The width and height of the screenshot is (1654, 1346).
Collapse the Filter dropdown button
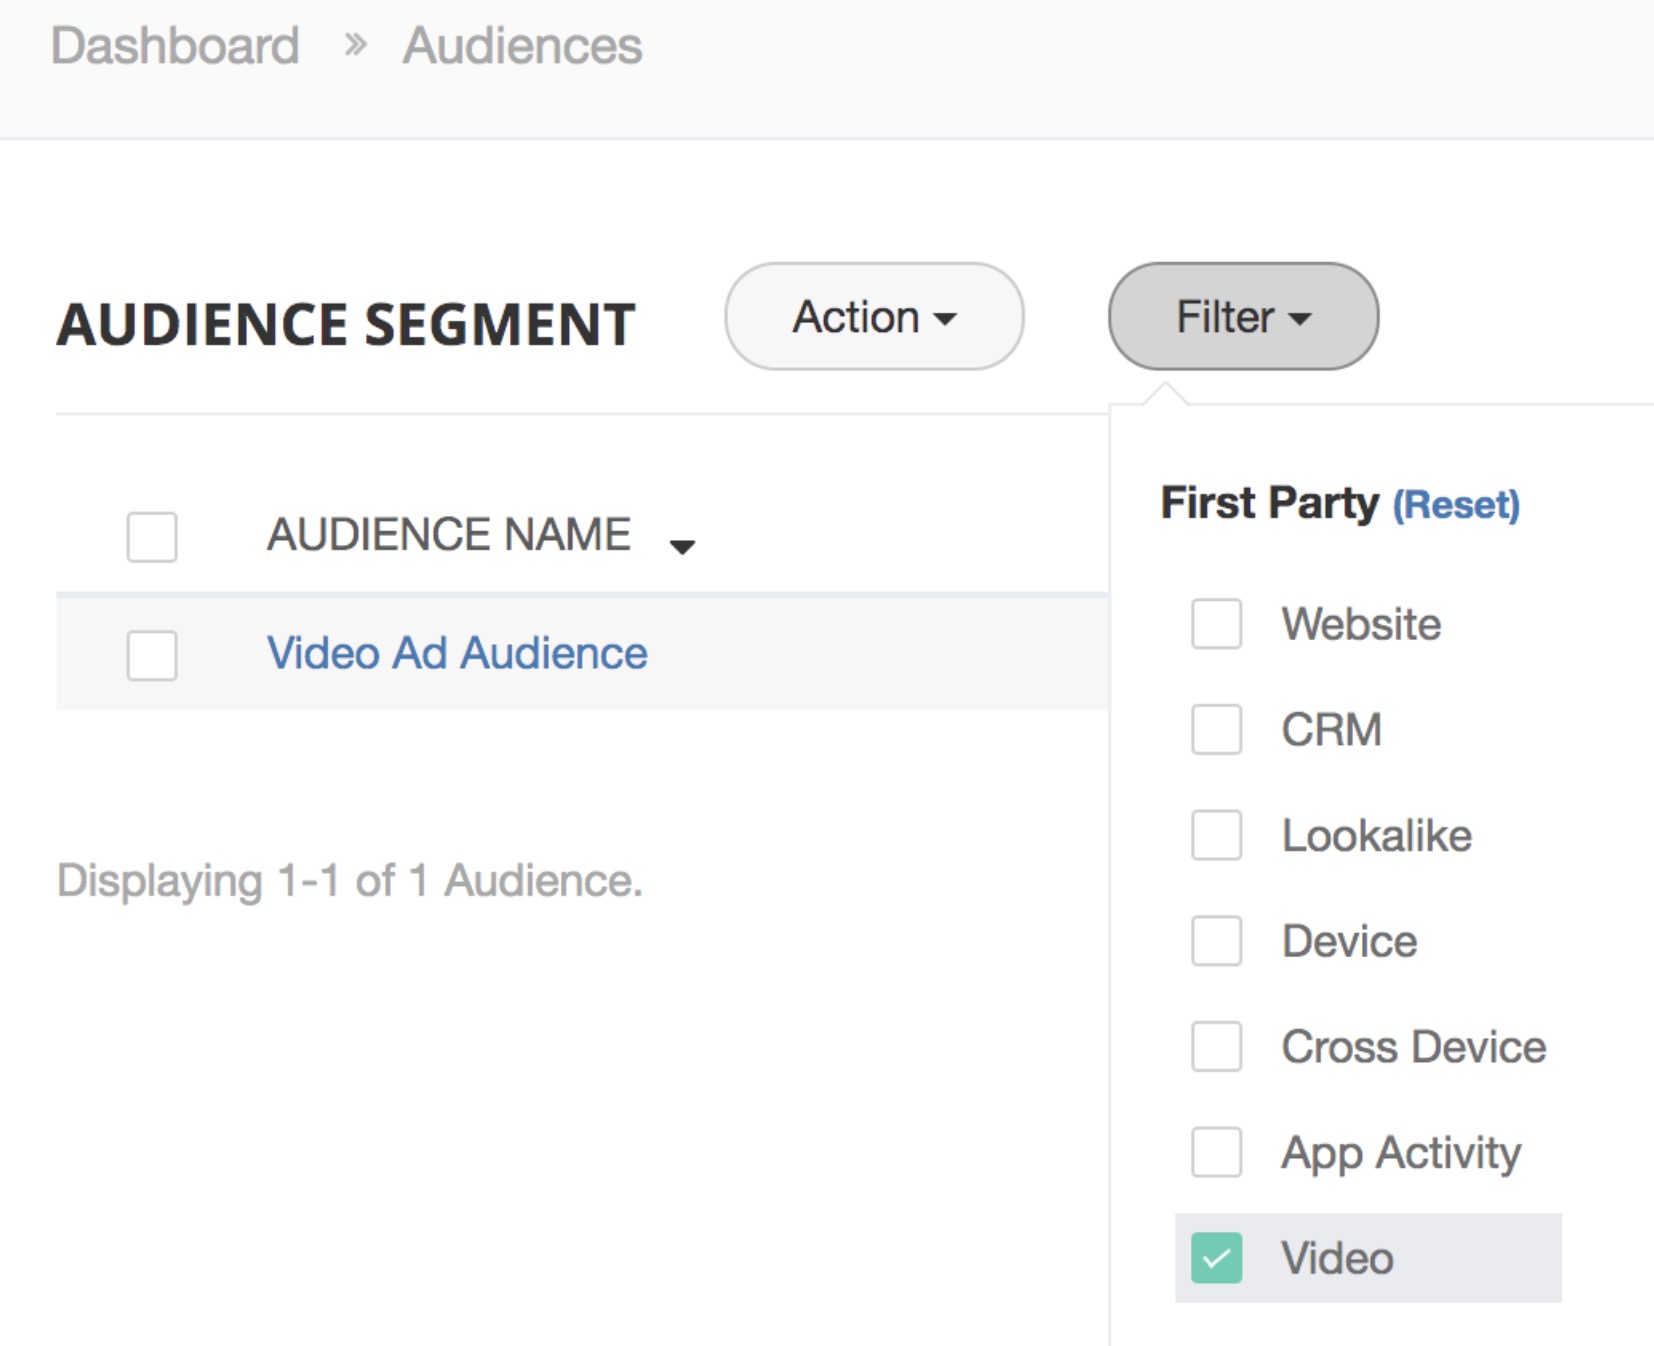click(x=1243, y=317)
